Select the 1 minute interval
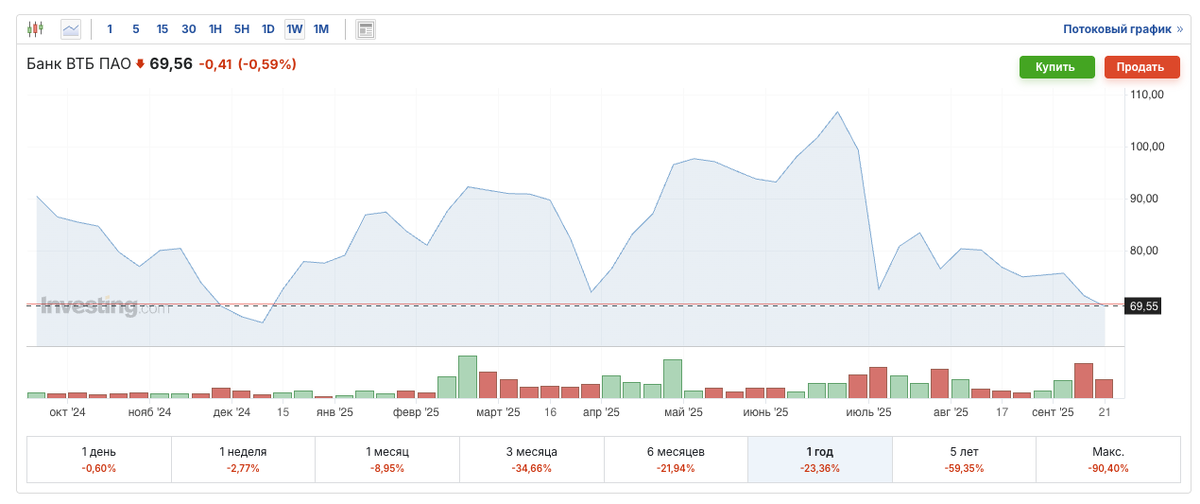This screenshot has width=1200, height=504. [x=109, y=29]
